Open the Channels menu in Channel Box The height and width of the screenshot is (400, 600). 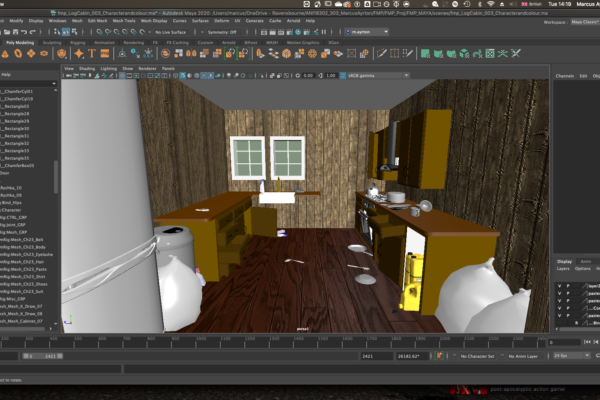pyautogui.click(x=564, y=76)
